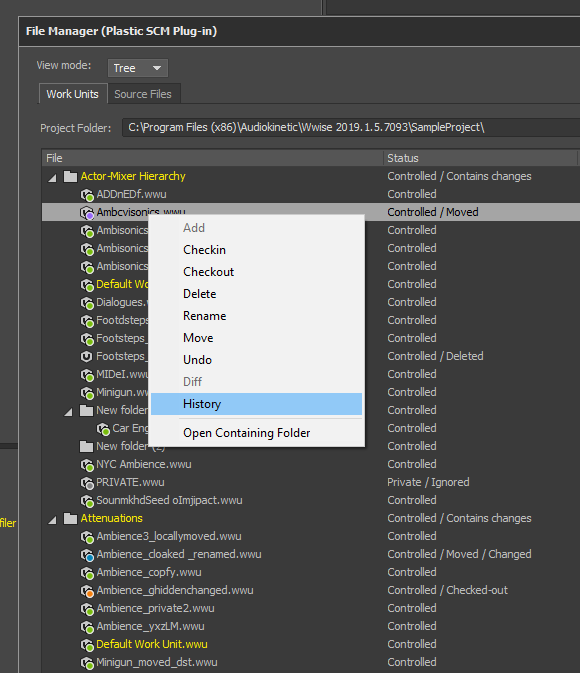The image size is (580, 673).
Task: Choose History from the context menu
Action: (x=256, y=404)
